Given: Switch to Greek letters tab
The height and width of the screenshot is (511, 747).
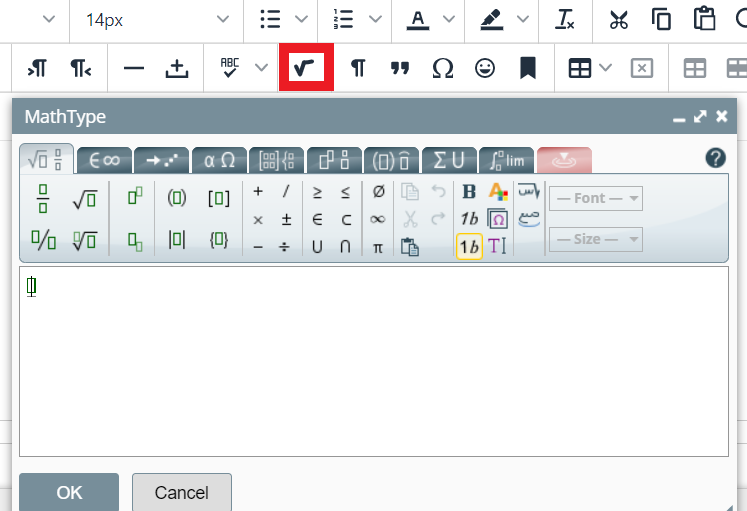Looking at the screenshot, I should coord(219,160).
